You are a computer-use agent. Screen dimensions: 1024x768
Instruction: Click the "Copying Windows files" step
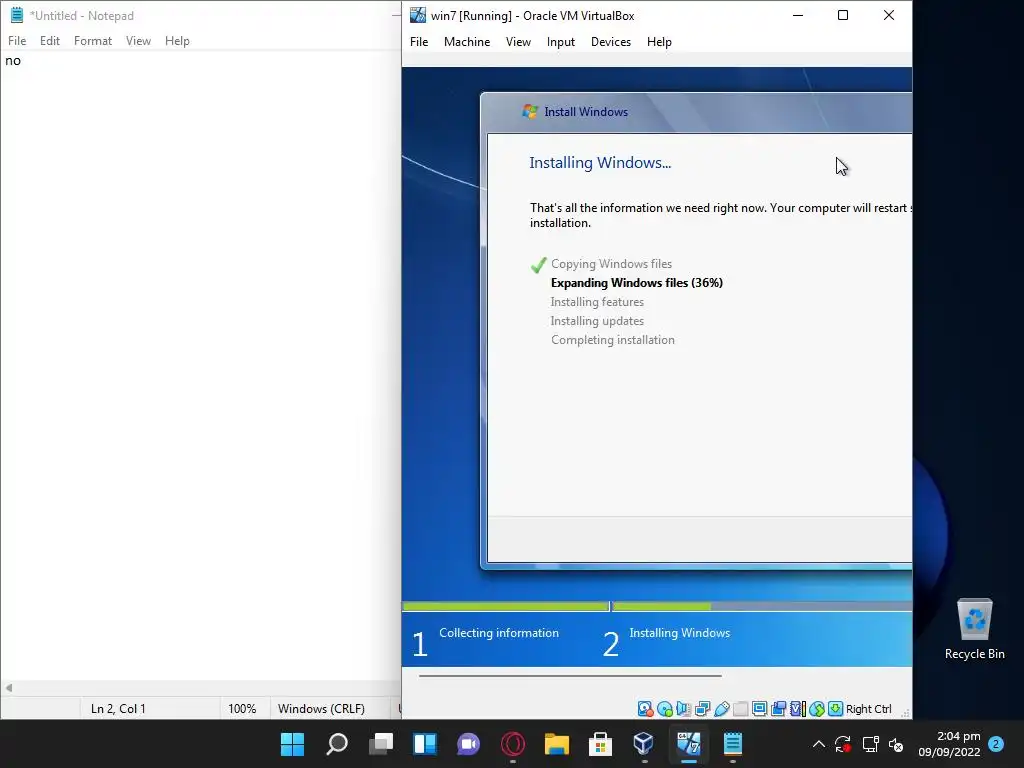(611, 264)
